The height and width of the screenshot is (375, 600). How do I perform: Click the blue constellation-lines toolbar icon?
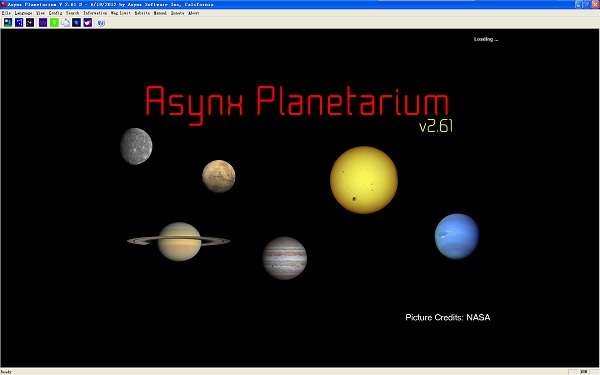click(19, 23)
